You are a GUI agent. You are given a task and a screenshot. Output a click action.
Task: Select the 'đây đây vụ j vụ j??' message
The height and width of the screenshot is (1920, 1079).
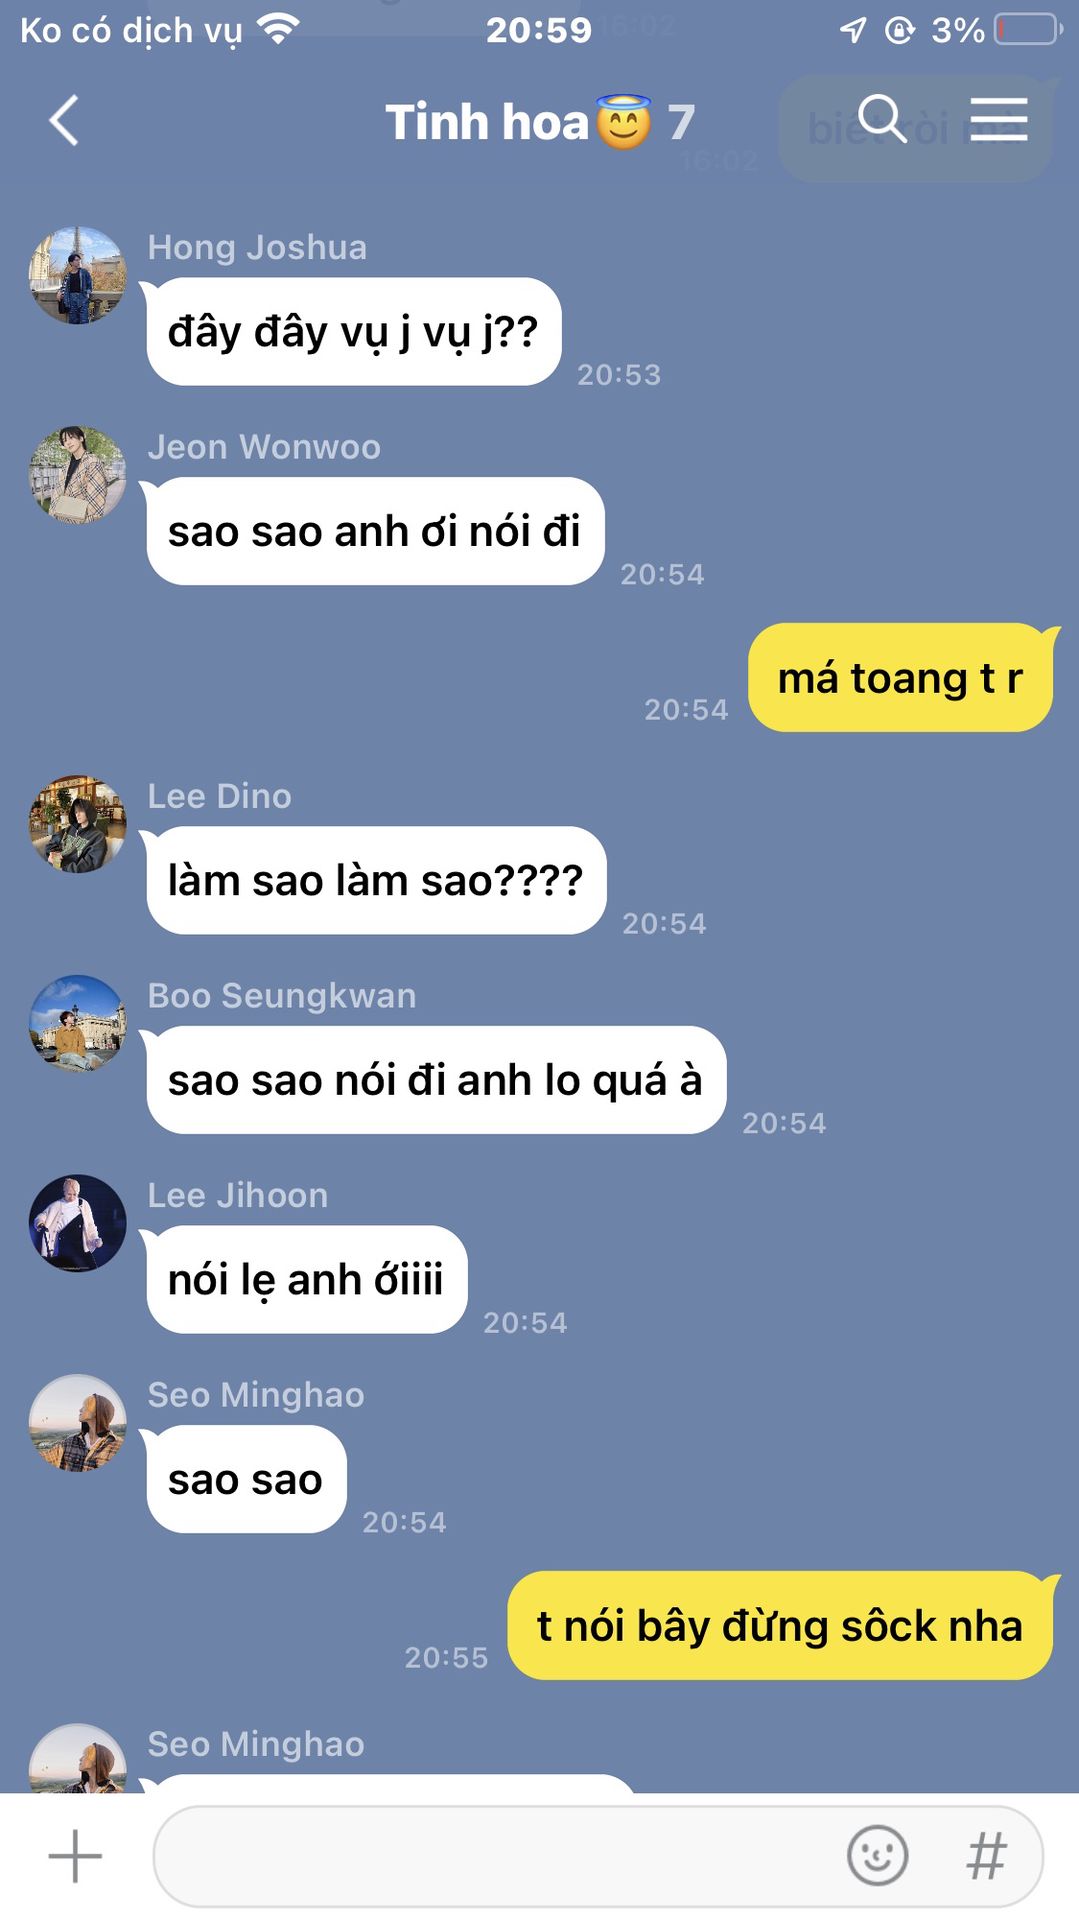click(x=353, y=331)
